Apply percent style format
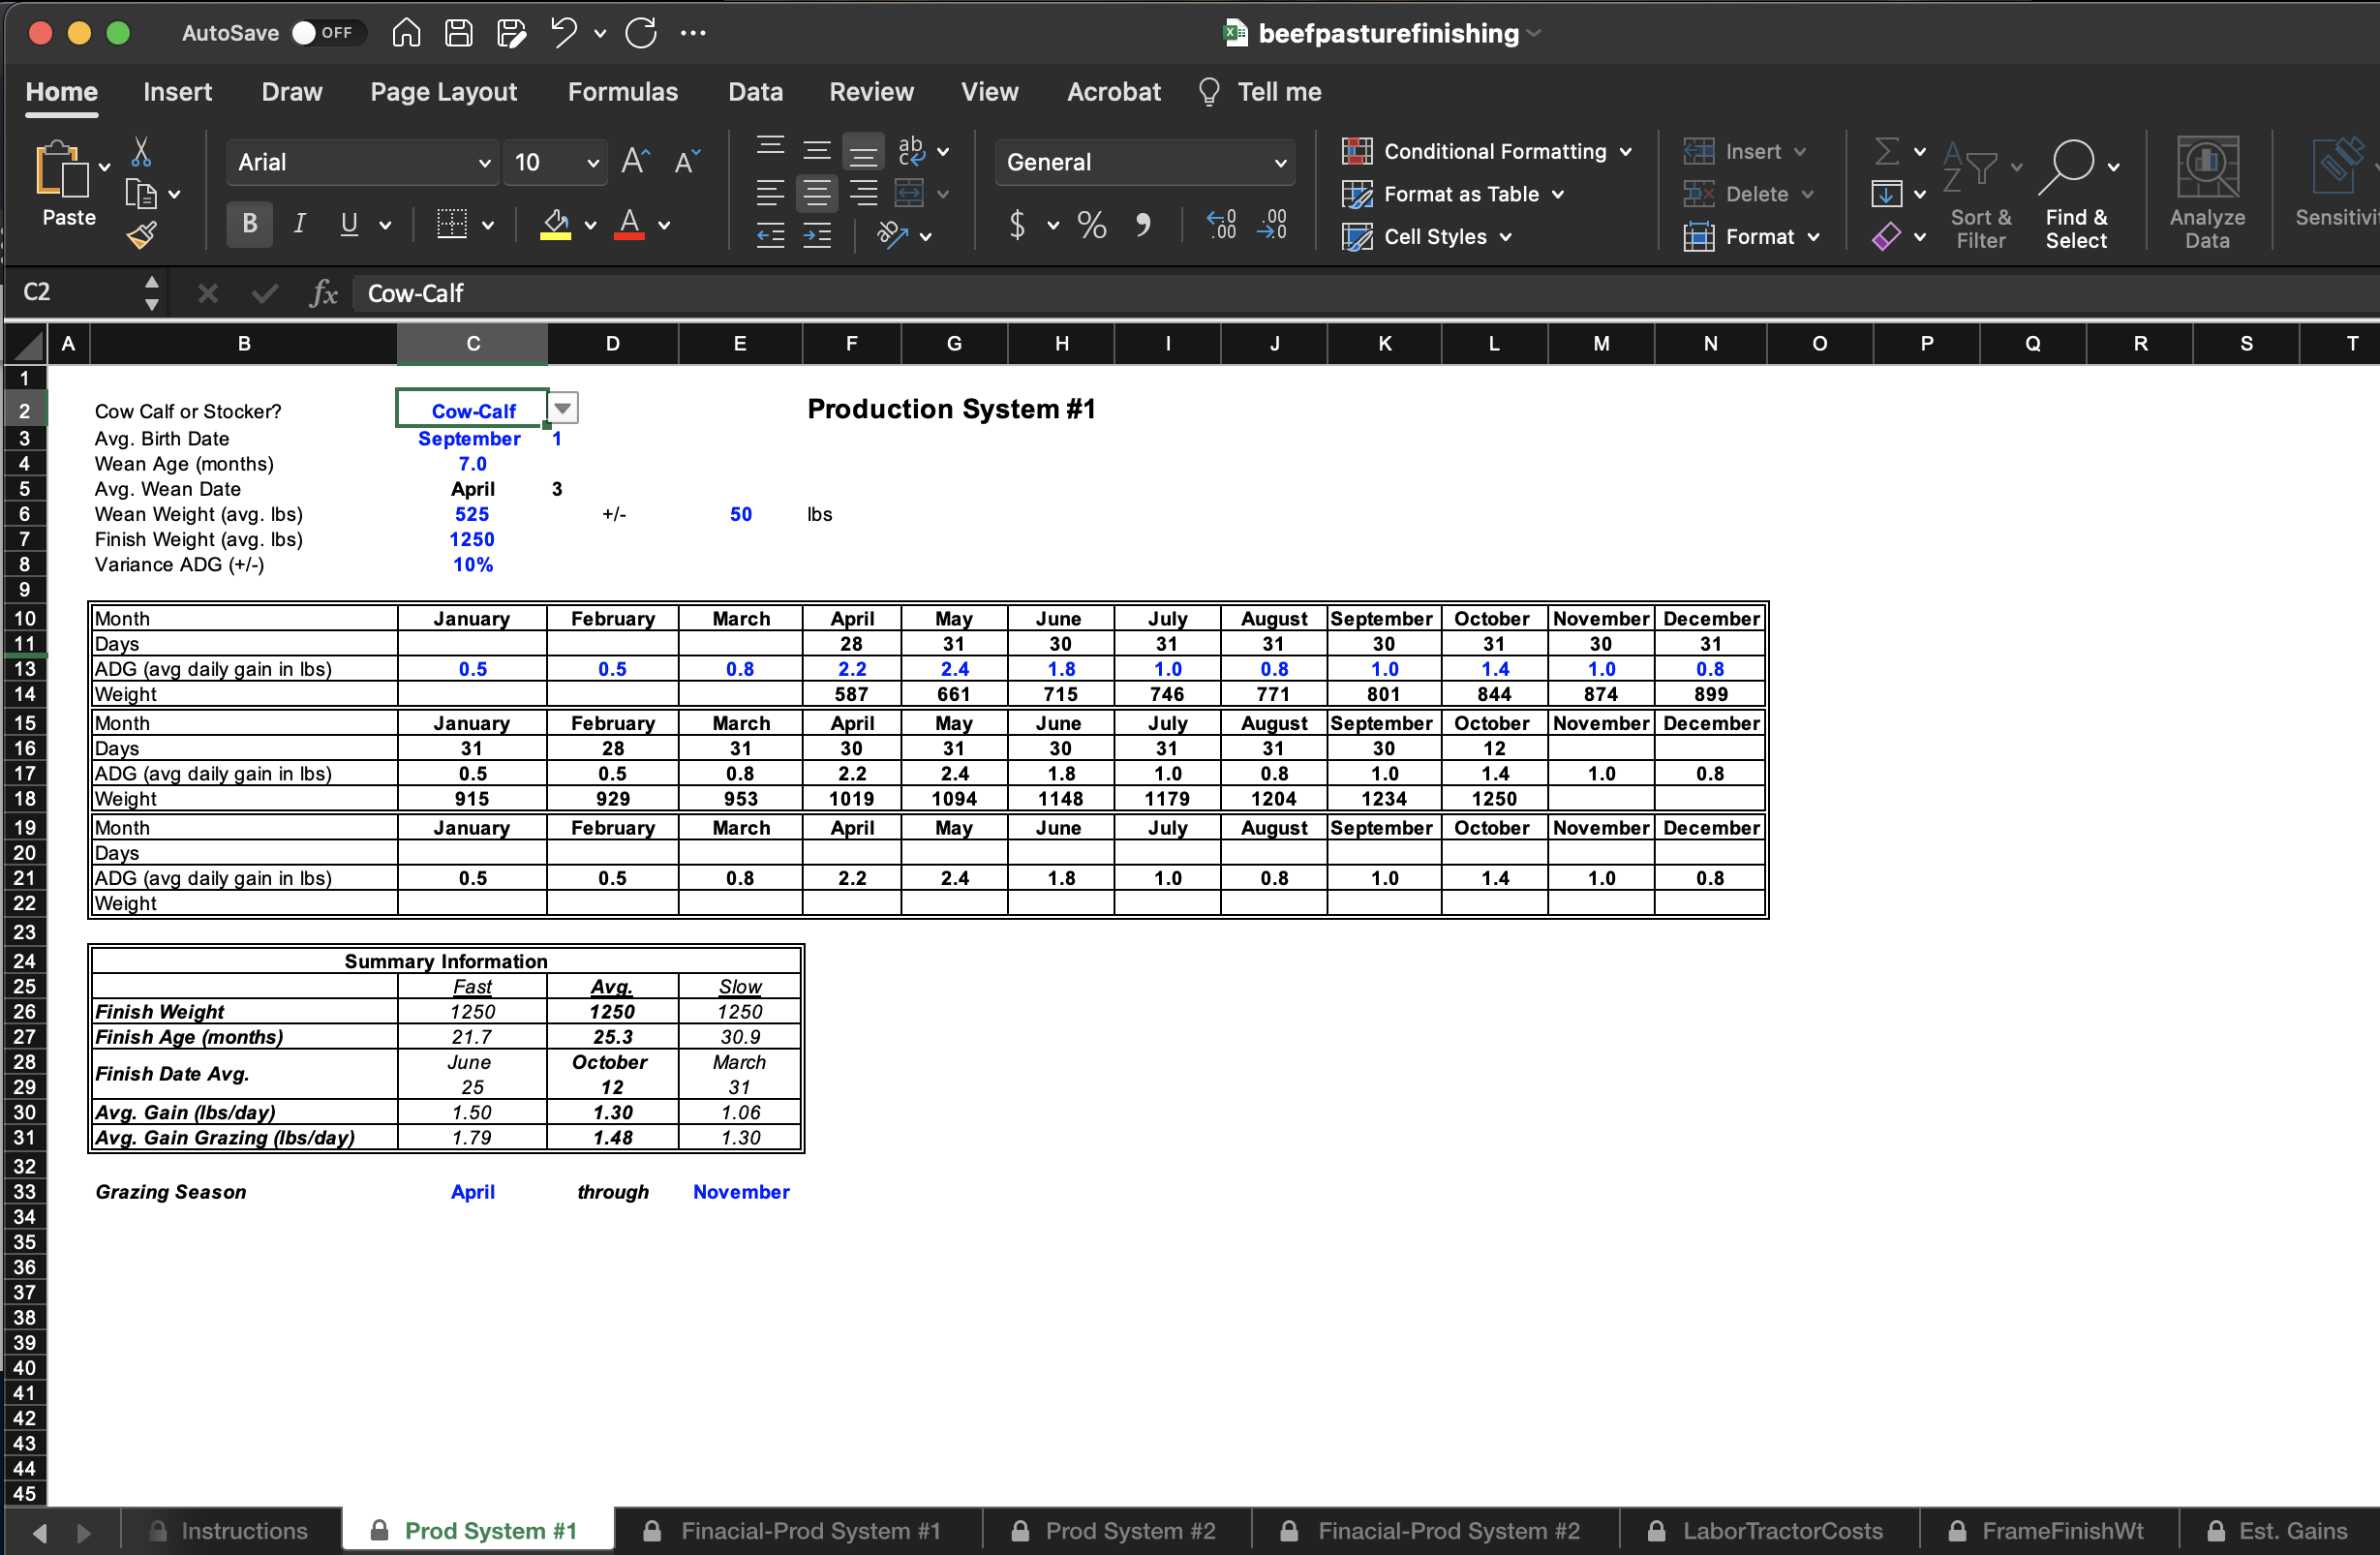Image resolution: width=2380 pixels, height=1555 pixels. [x=1092, y=224]
